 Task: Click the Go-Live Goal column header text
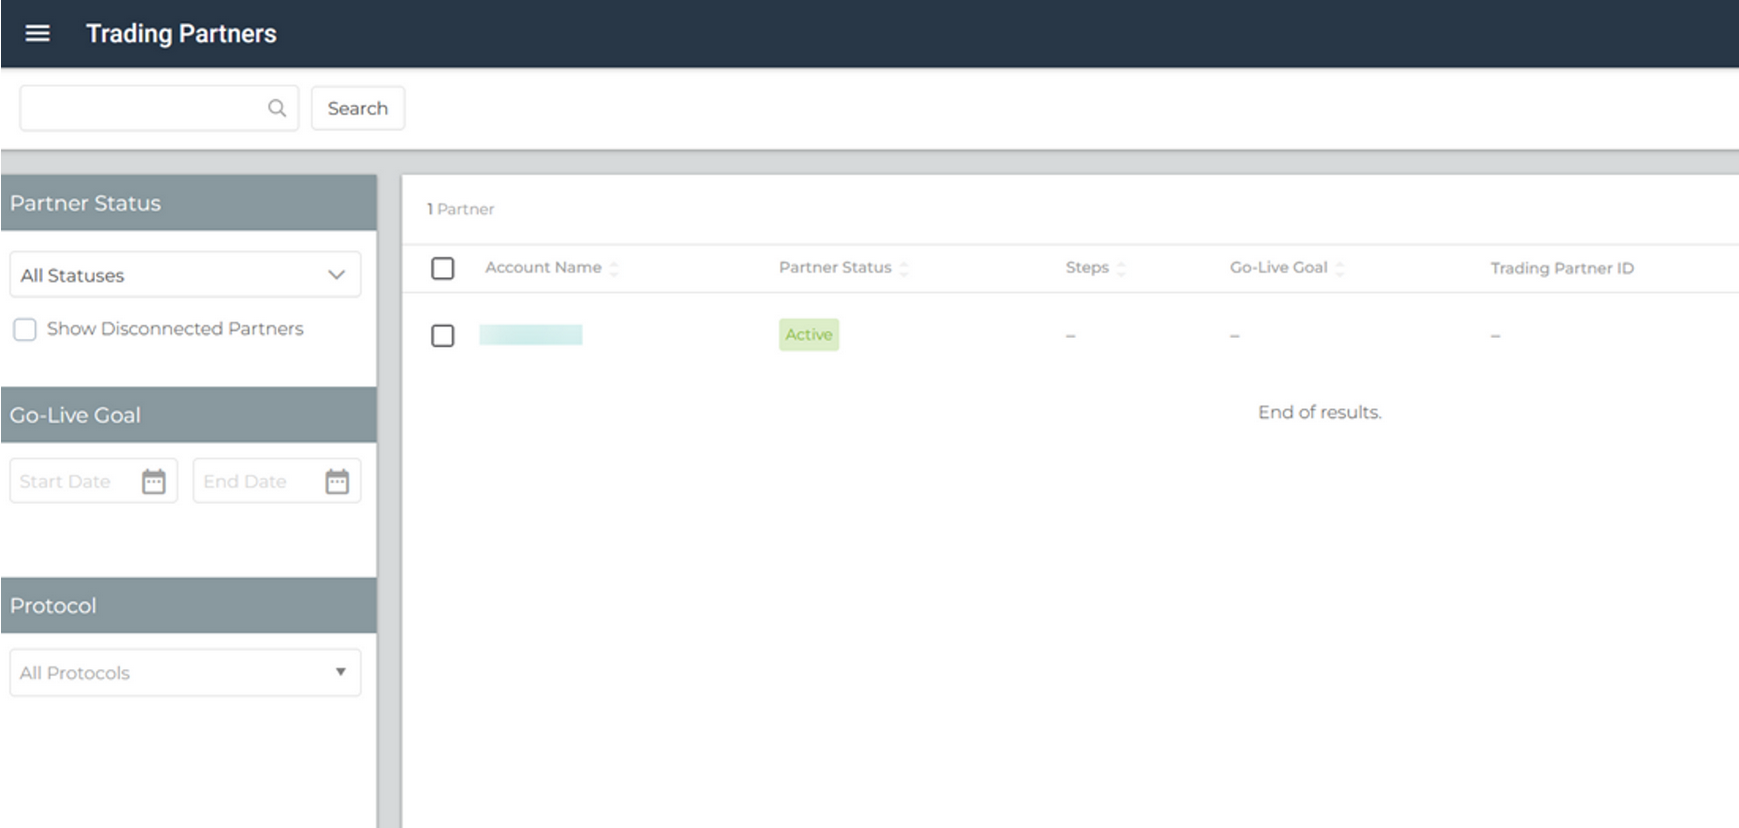[1278, 267]
